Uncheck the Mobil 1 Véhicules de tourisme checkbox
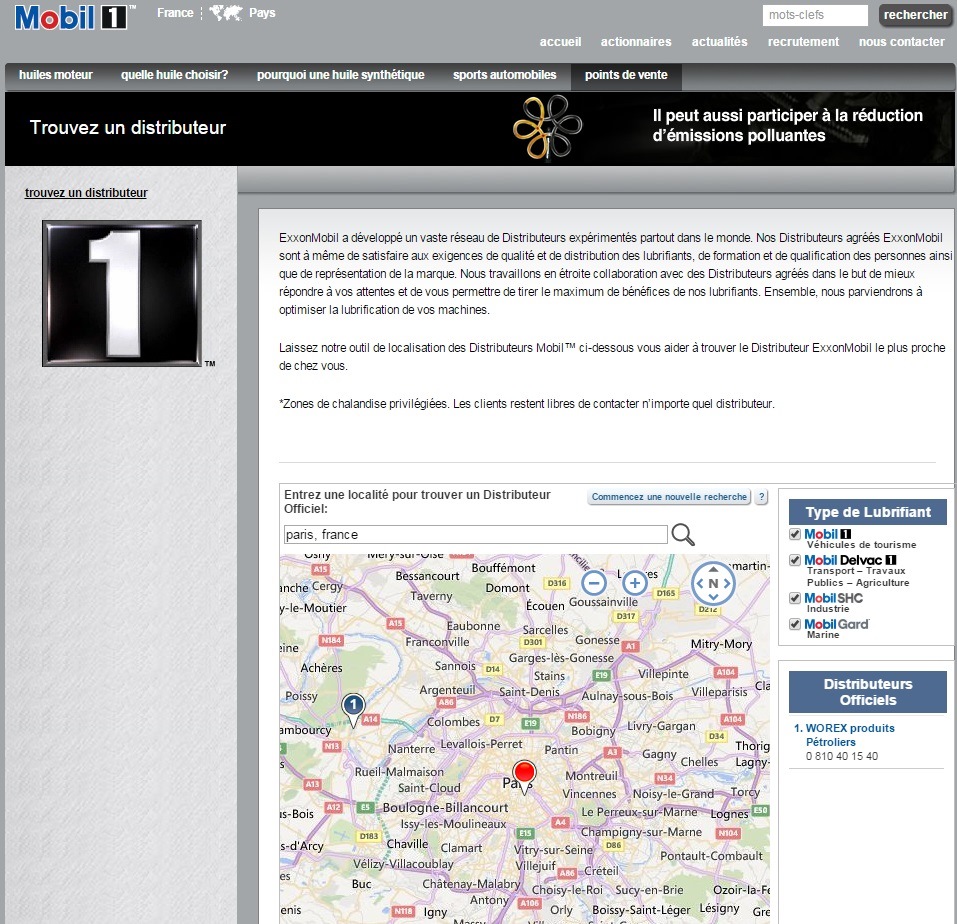 pos(795,534)
